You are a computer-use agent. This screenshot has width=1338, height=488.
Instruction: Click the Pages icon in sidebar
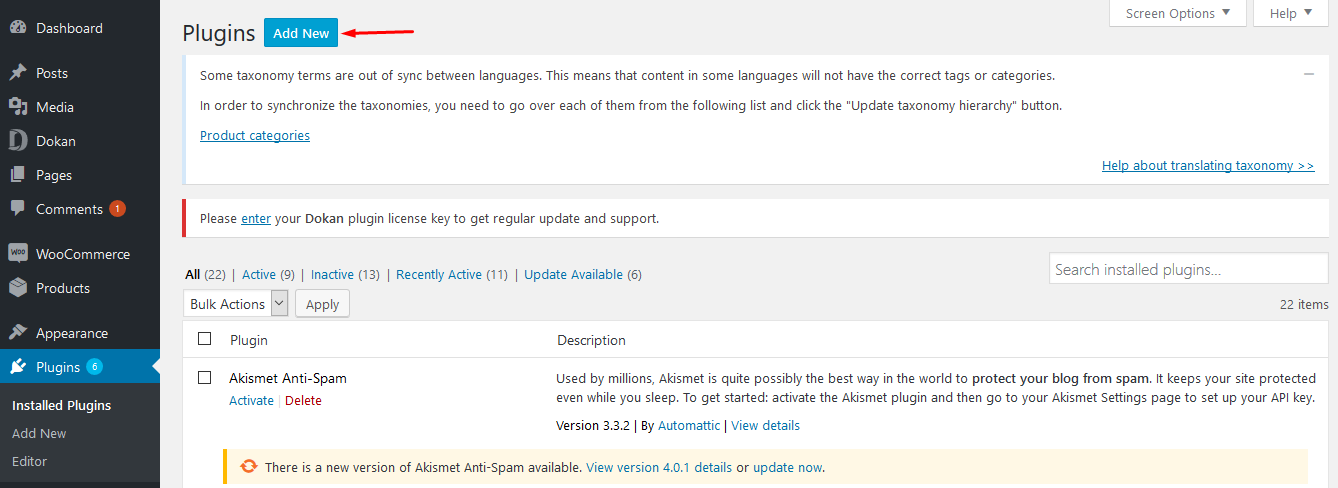(18, 175)
